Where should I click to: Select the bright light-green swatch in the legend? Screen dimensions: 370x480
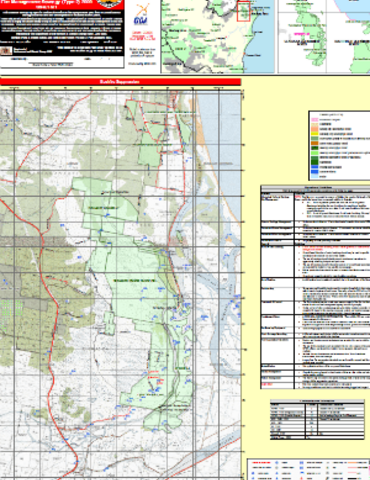pyautogui.click(x=315, y=153)
